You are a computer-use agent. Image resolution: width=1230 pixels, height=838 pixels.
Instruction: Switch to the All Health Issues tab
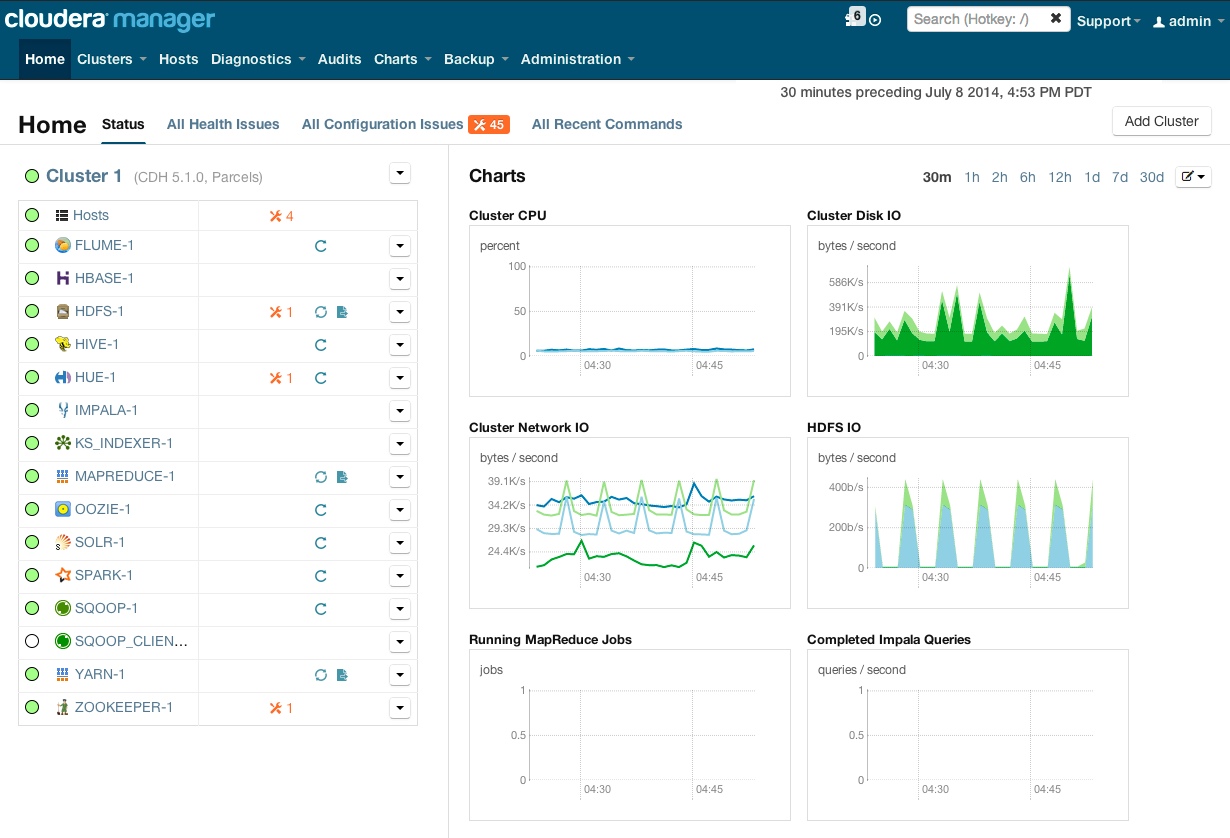223,124
